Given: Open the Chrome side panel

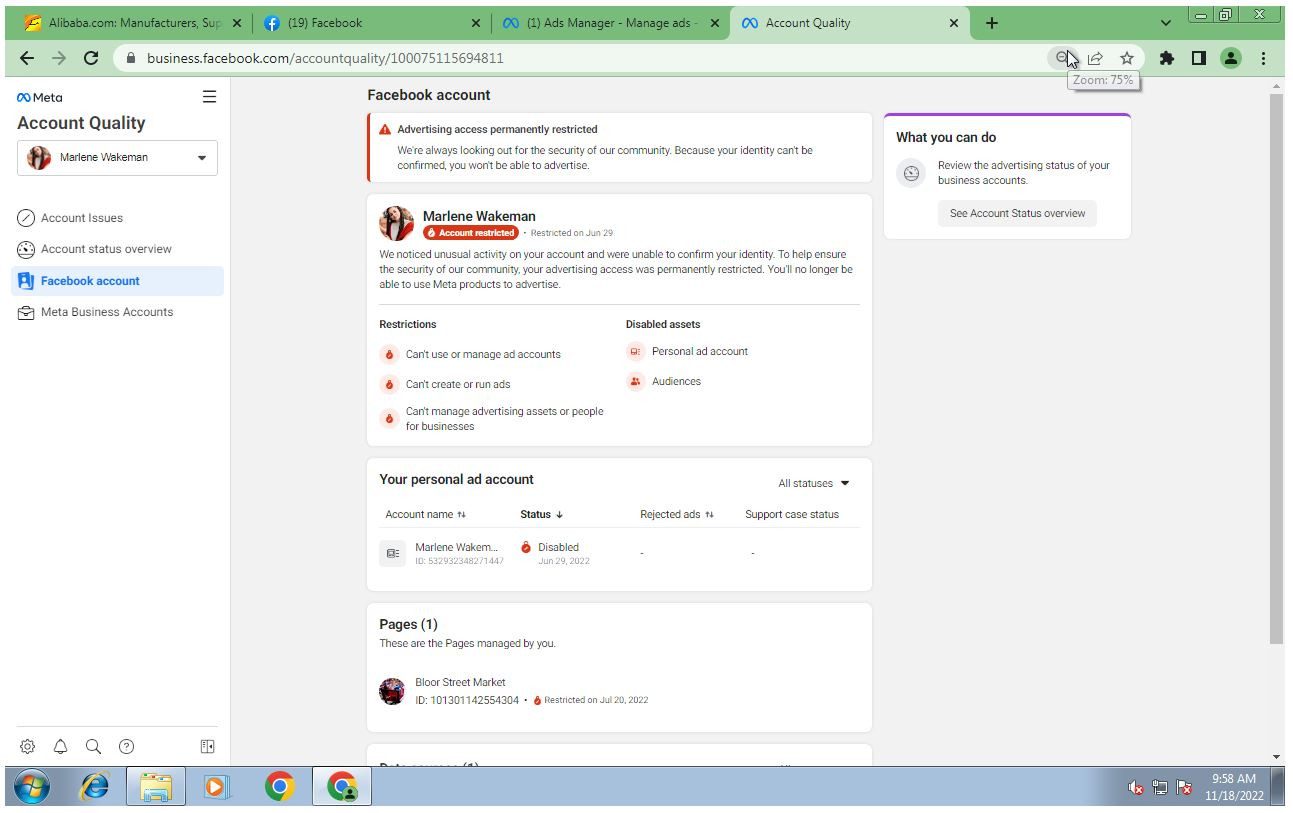Looking at the screenshot, I should tap(1198, 58).
